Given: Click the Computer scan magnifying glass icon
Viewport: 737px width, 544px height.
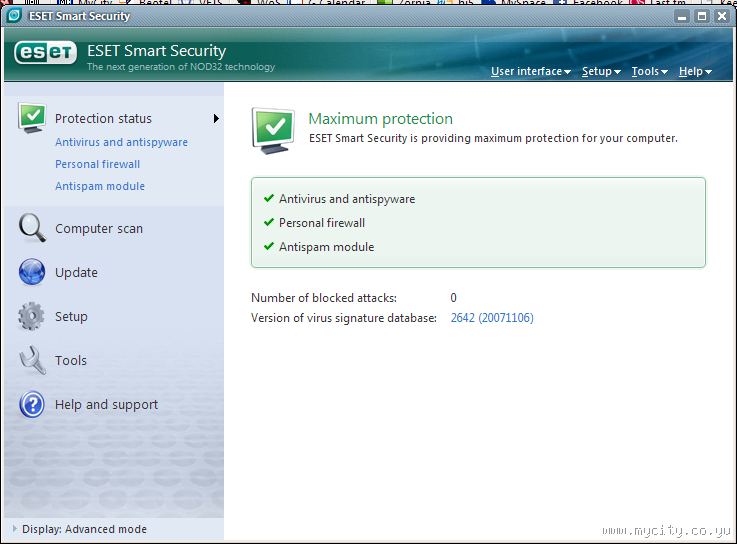Looking at the screenshot, I should (x=32, y=228).
